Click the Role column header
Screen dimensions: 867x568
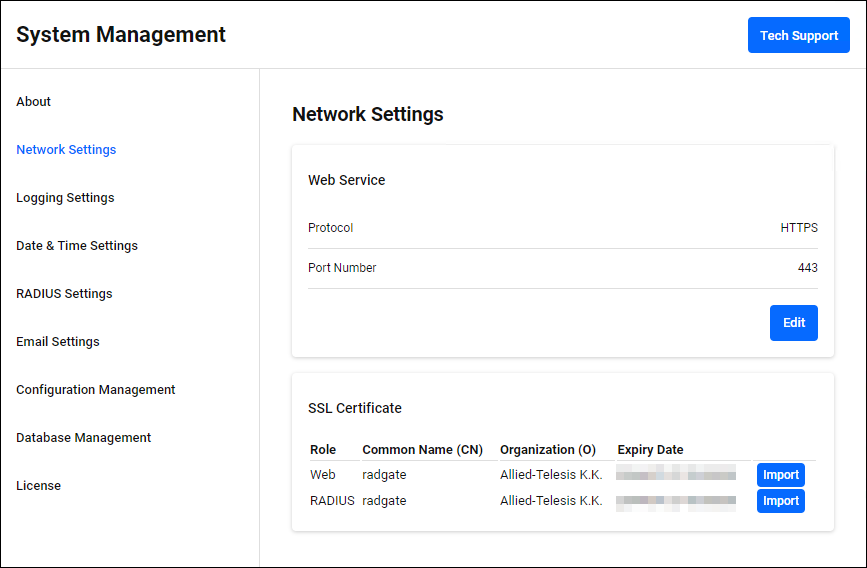point(323,450)
